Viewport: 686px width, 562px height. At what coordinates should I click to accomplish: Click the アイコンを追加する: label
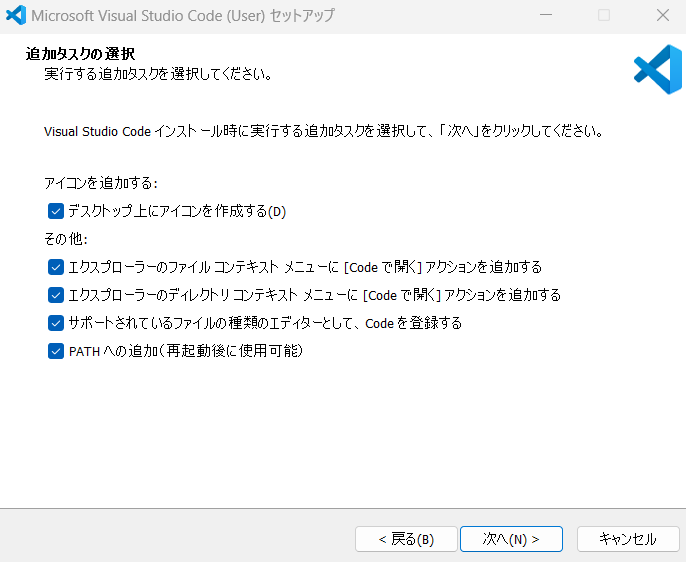[x=101, y=182]
